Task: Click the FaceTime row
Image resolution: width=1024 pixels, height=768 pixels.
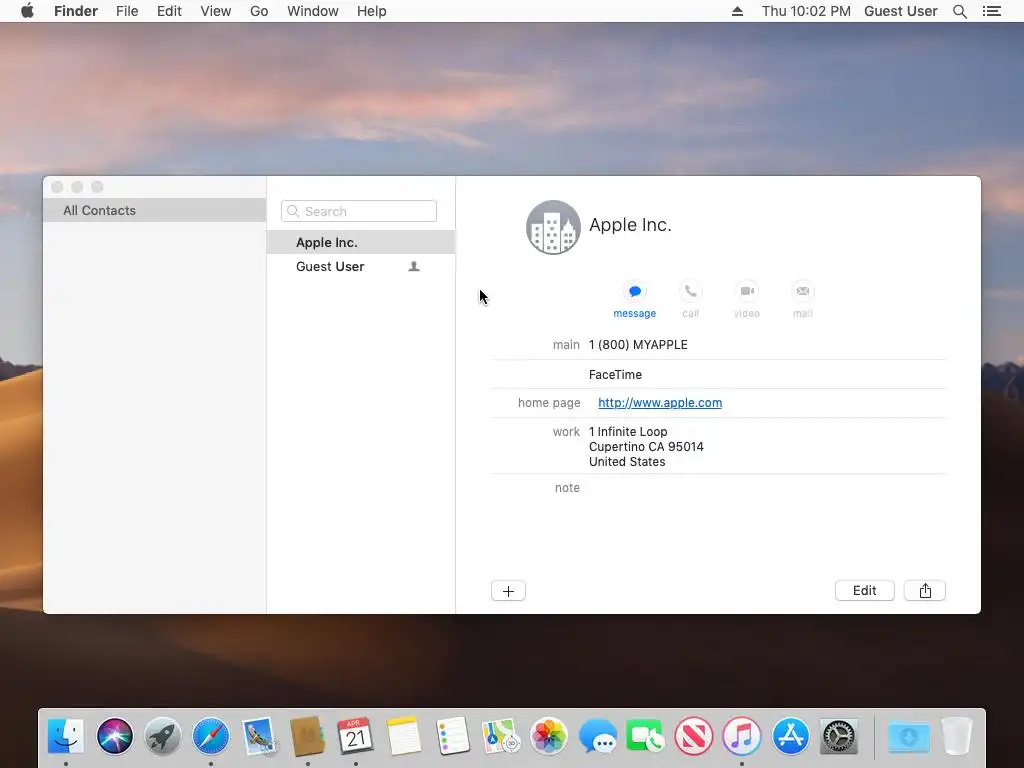Action: point(718,375)
